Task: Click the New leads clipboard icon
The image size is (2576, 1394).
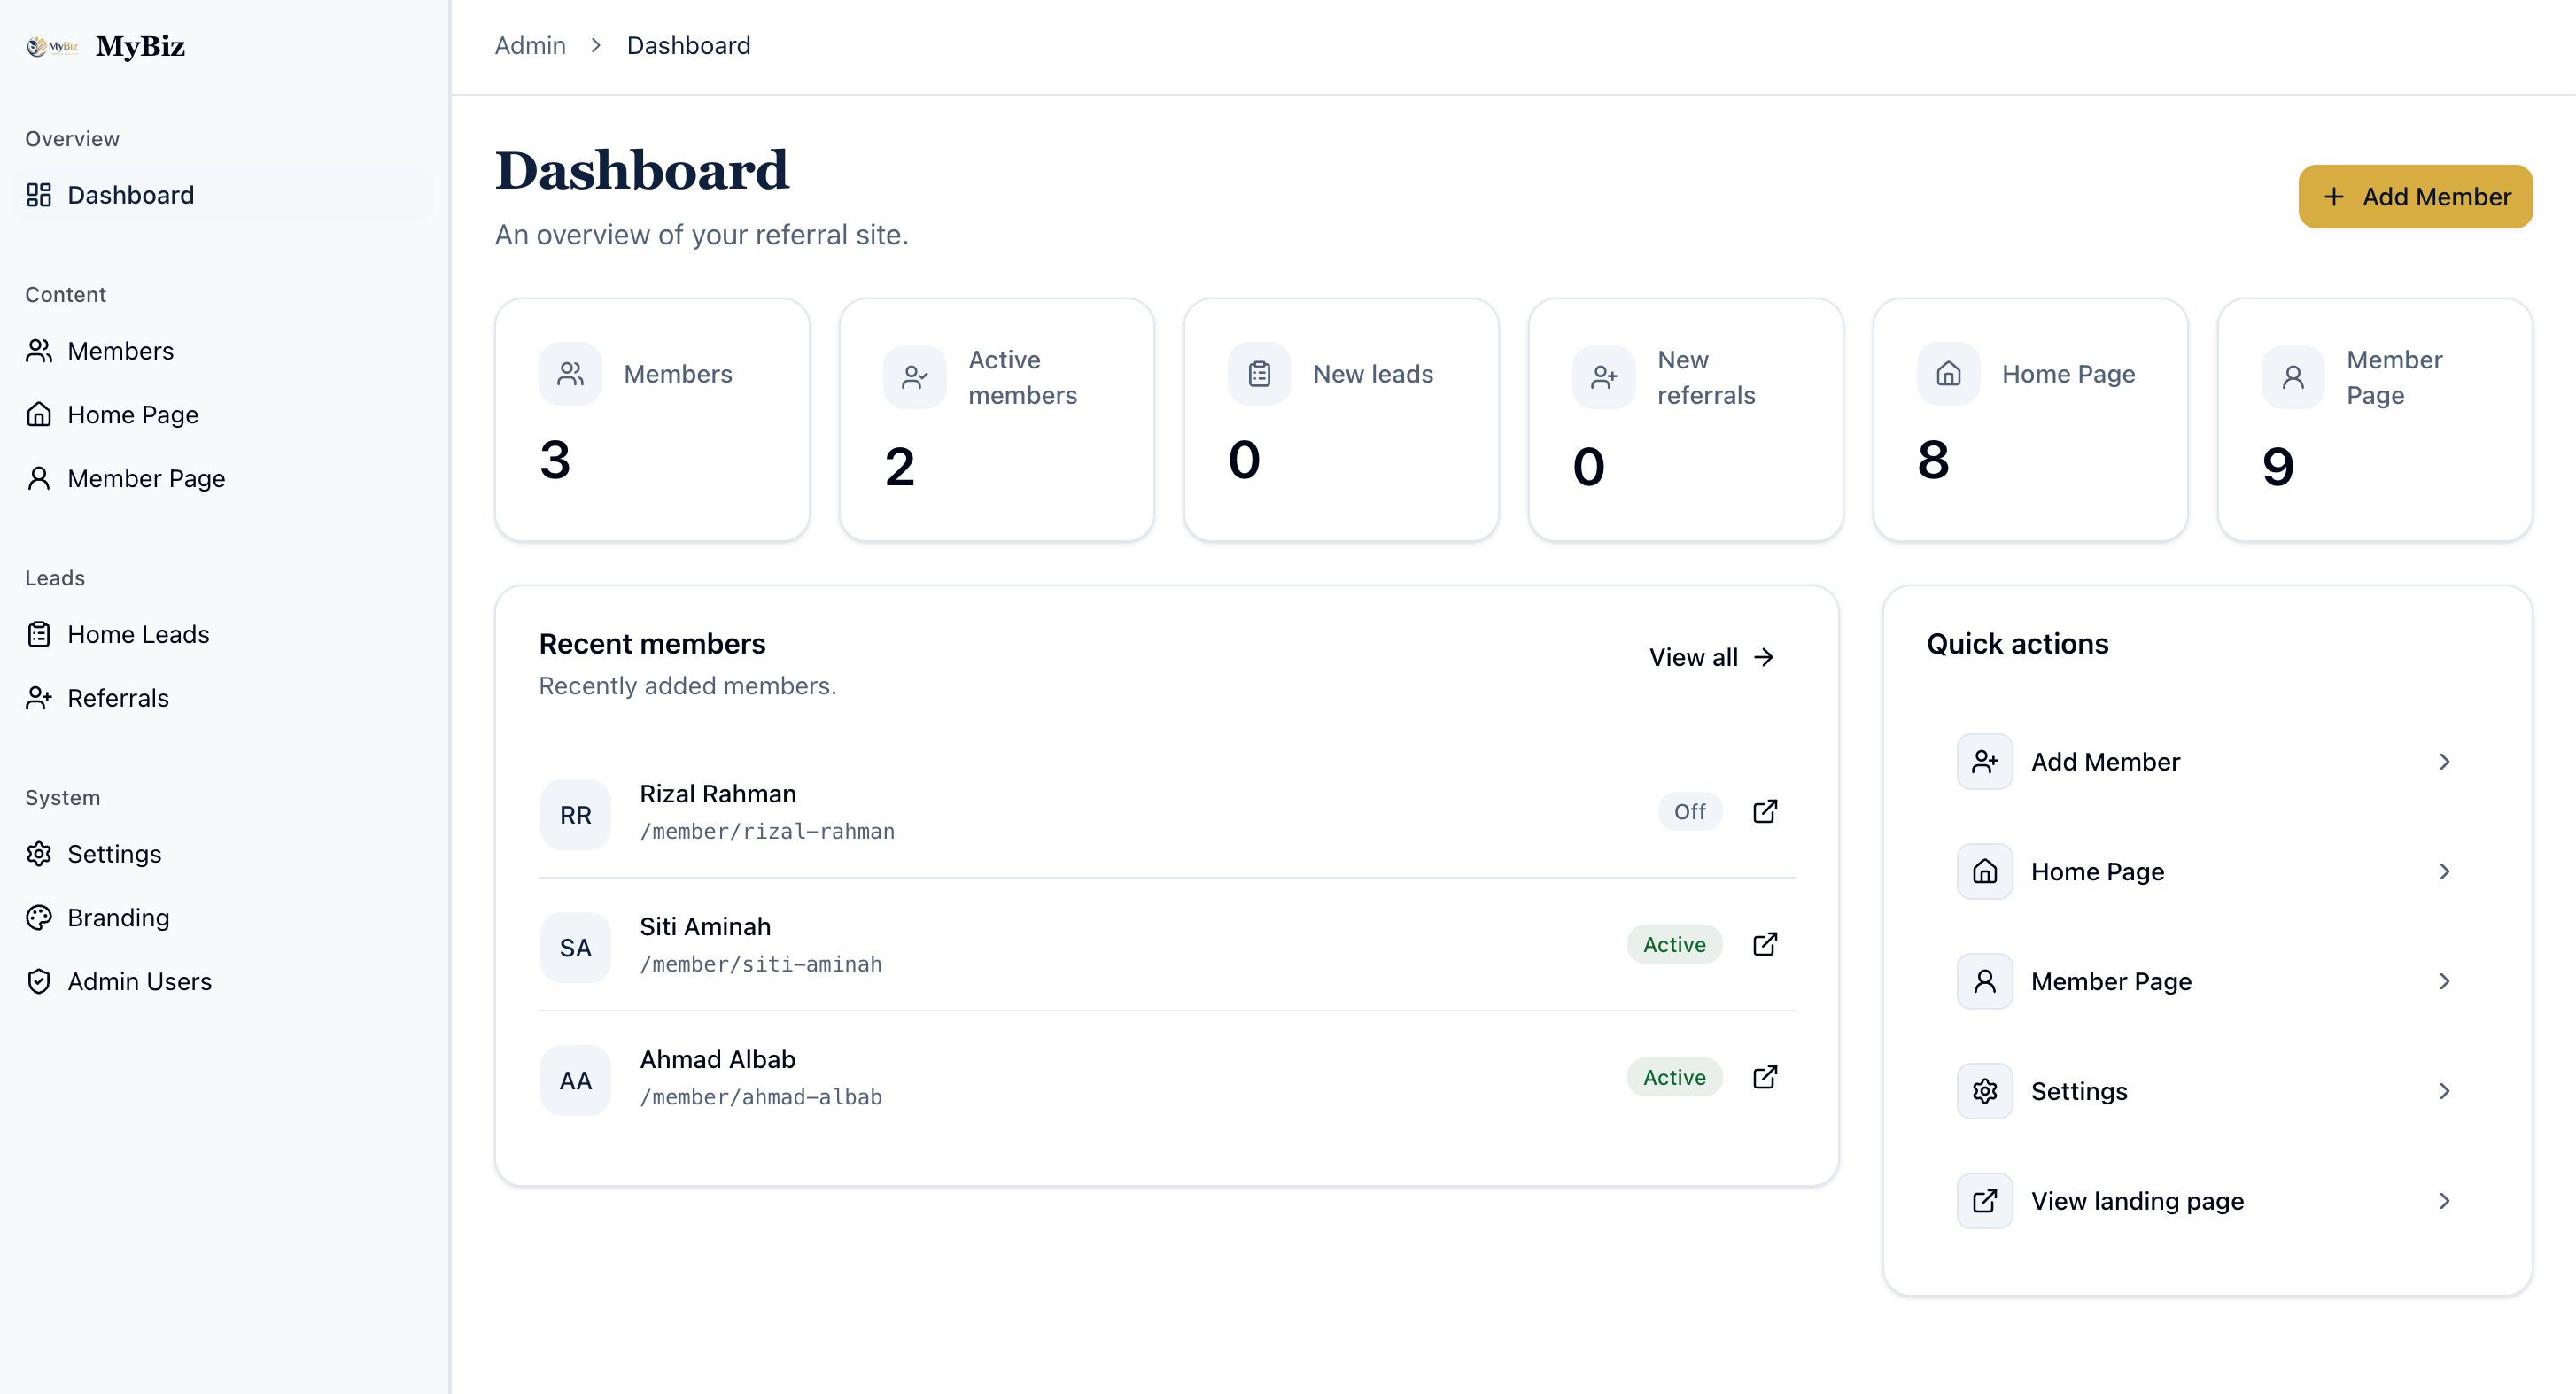Action: [1259, 374]
